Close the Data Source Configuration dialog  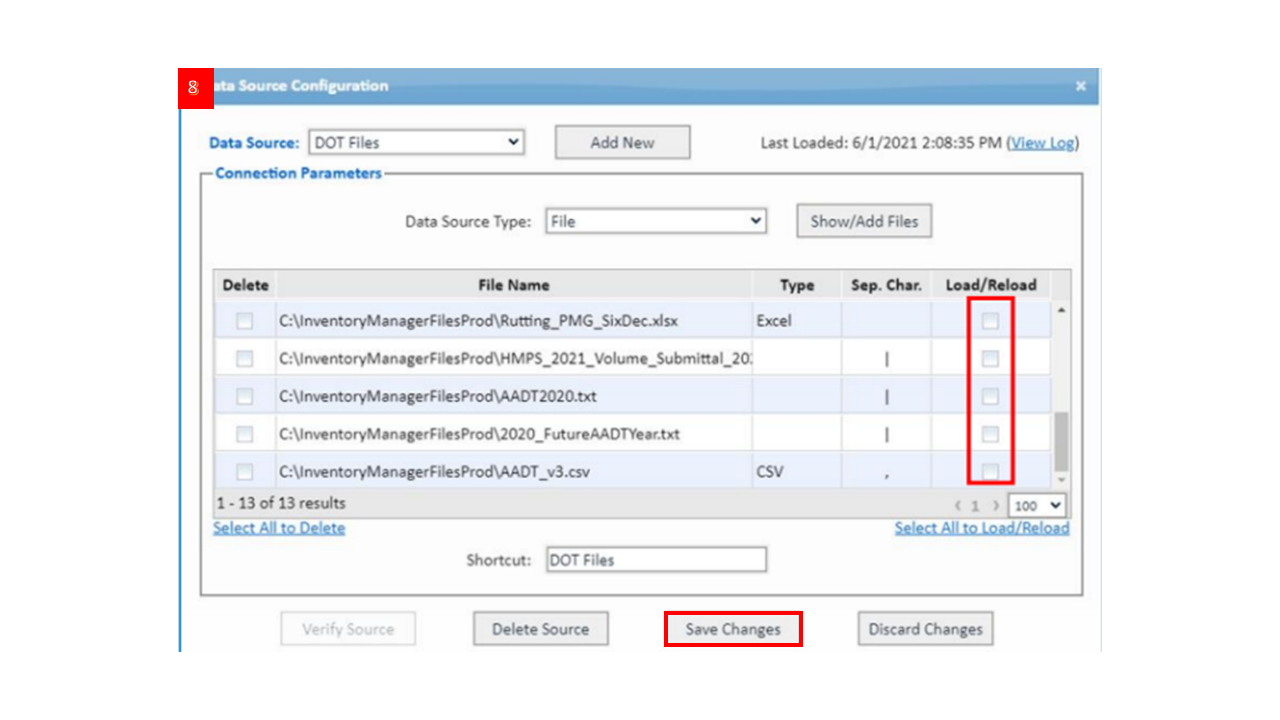click(x=1080, y=86)
